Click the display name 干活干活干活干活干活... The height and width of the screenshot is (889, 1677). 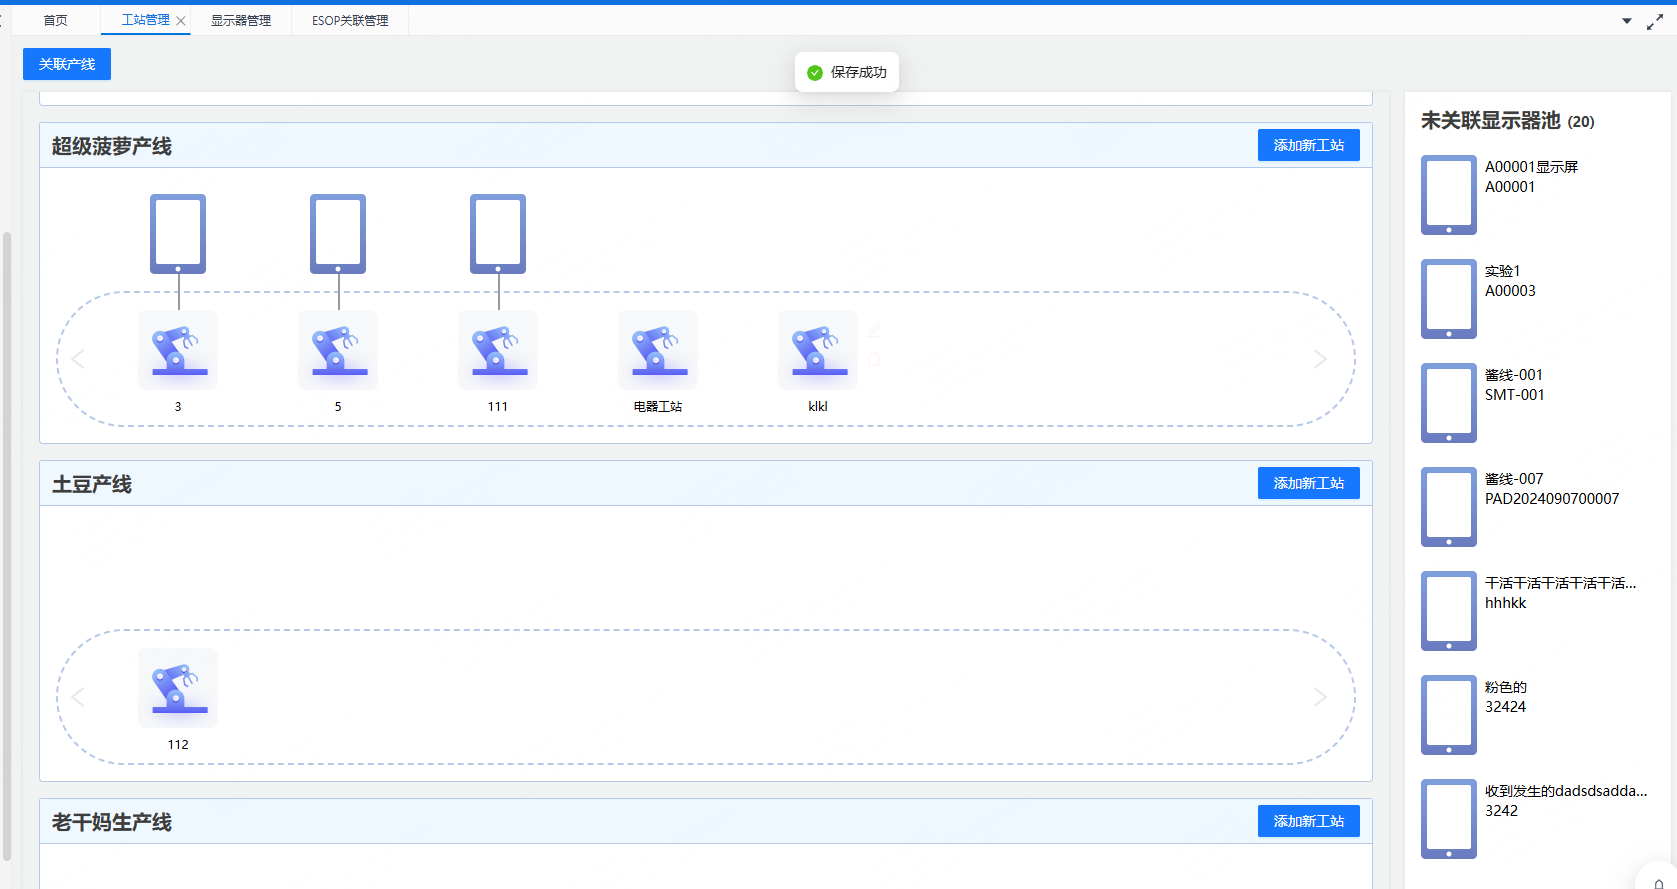coord(1561,583)
